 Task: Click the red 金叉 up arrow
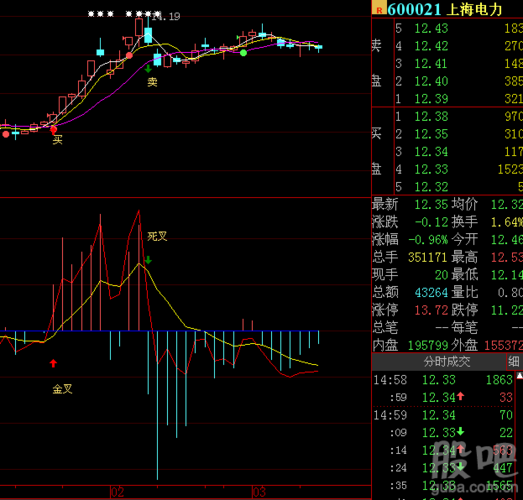[x=53, y=363]
